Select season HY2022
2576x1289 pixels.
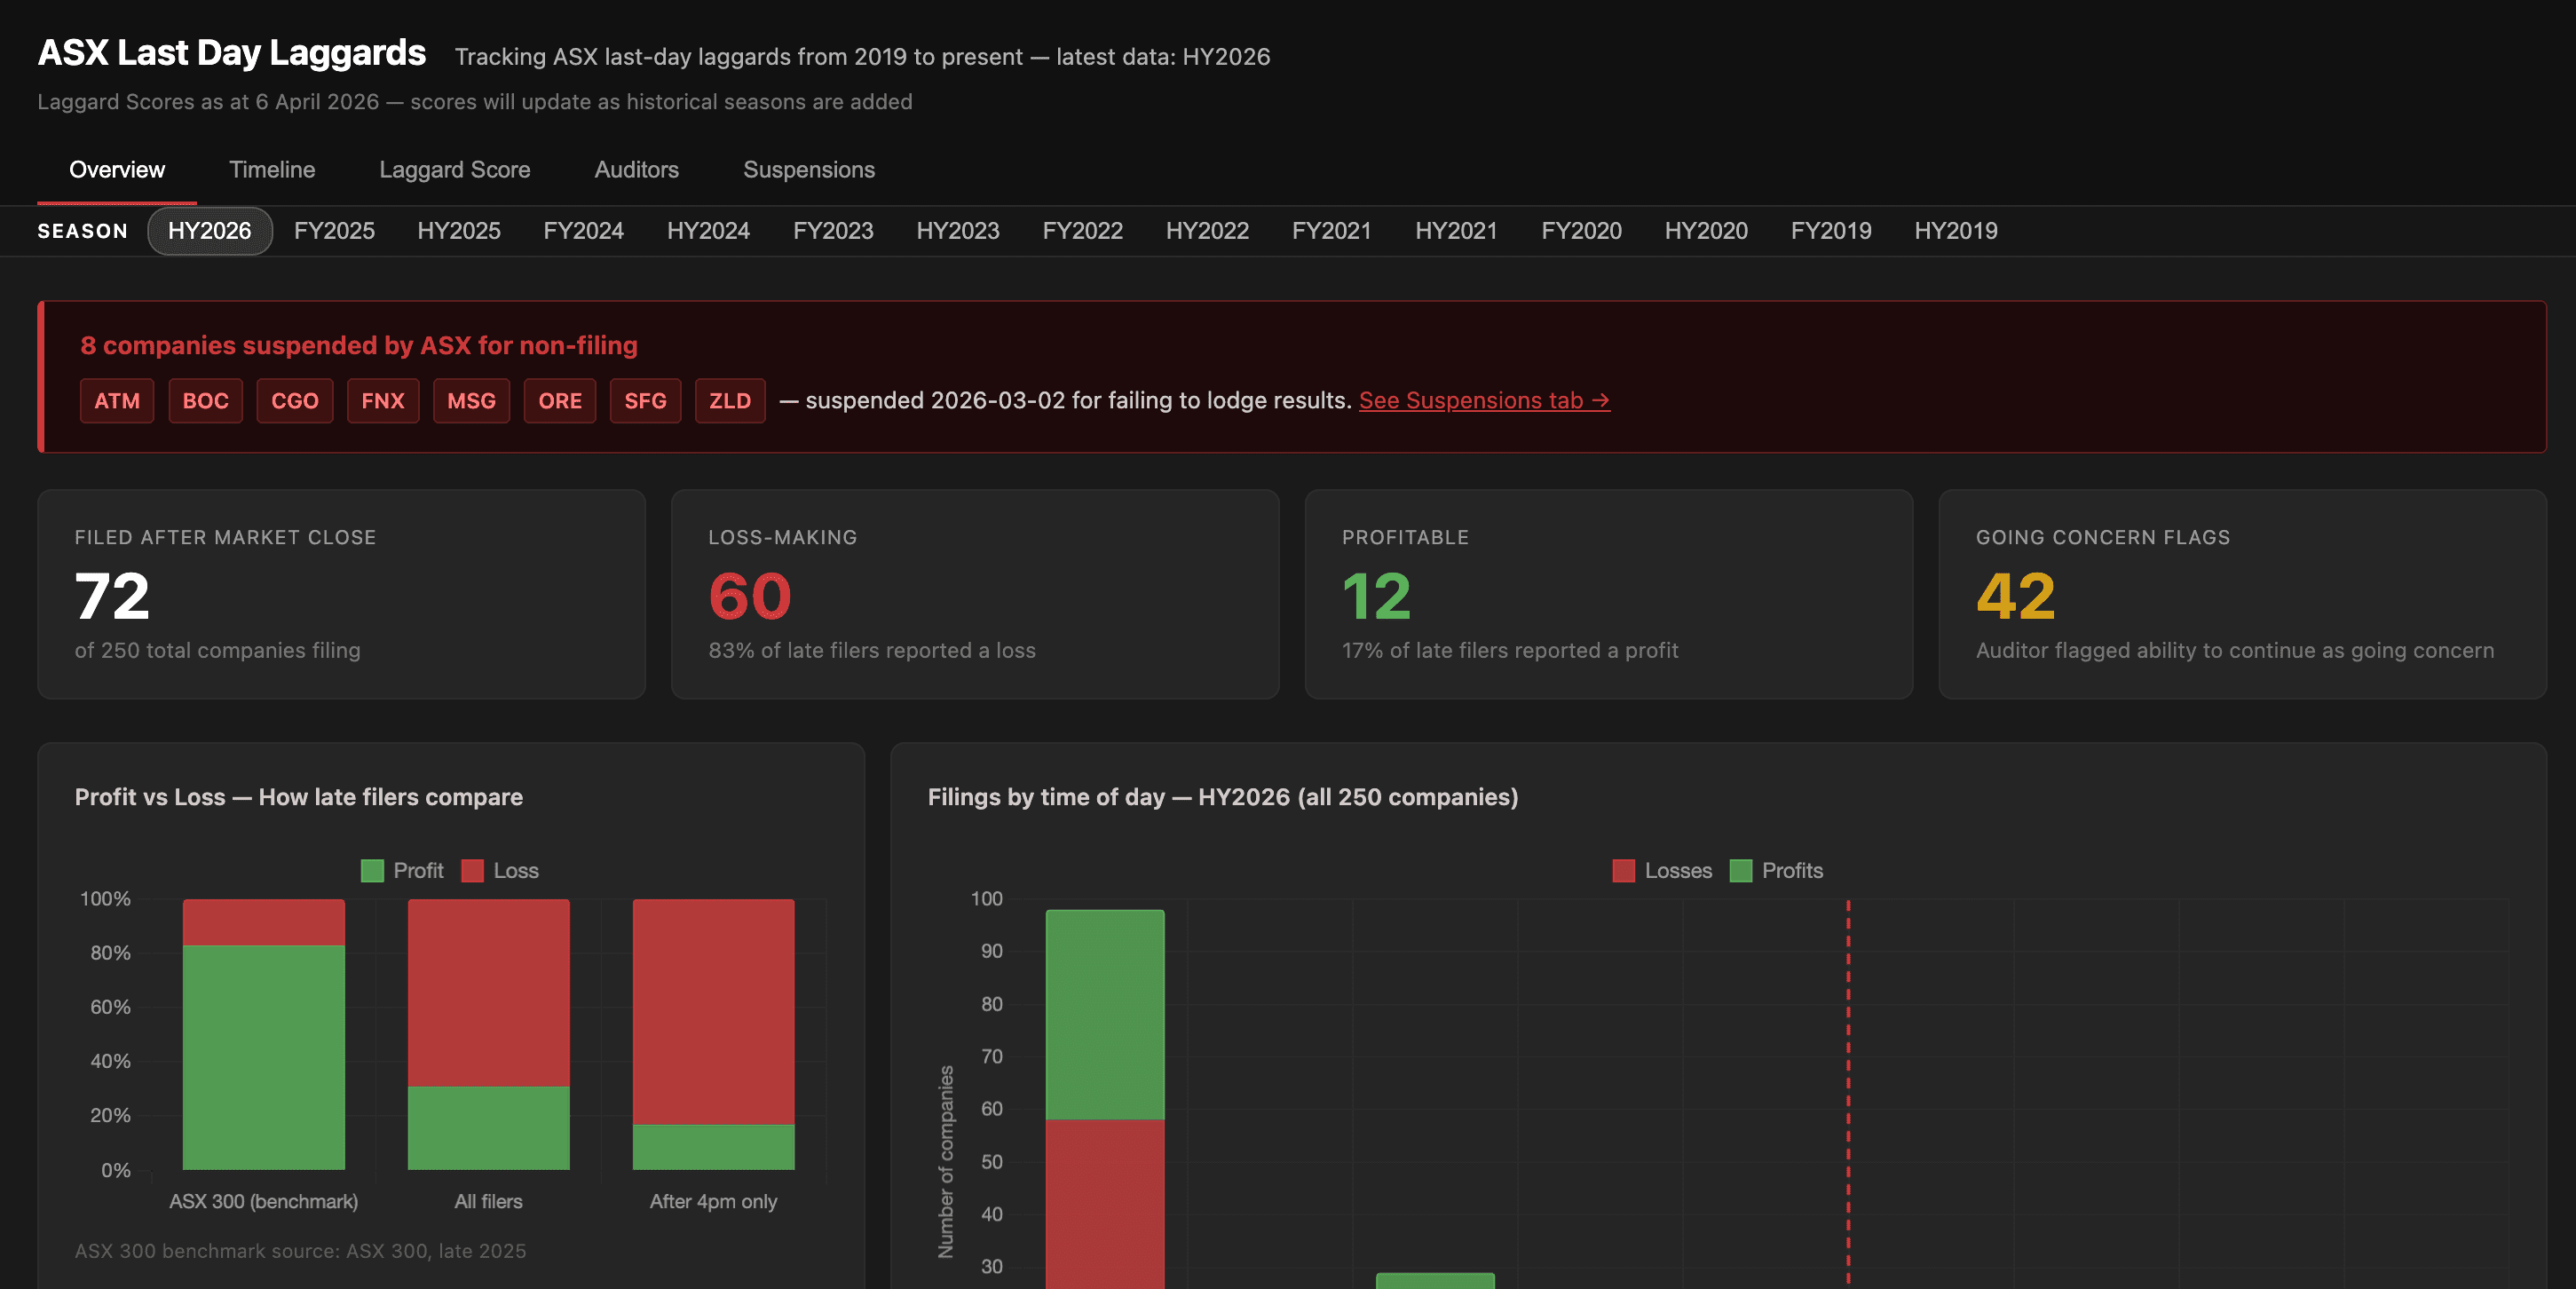[1207, 231]
